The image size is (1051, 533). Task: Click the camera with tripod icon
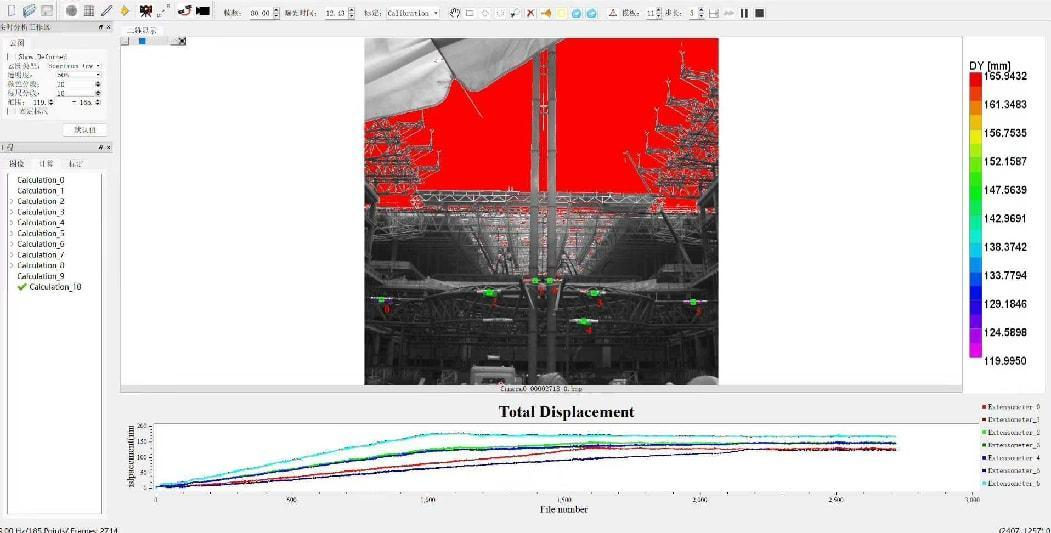[x=145, y=11]
